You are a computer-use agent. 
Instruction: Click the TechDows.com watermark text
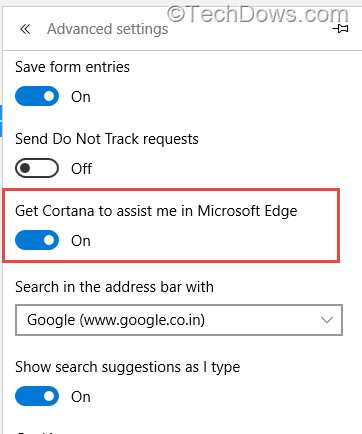[258, 14]
